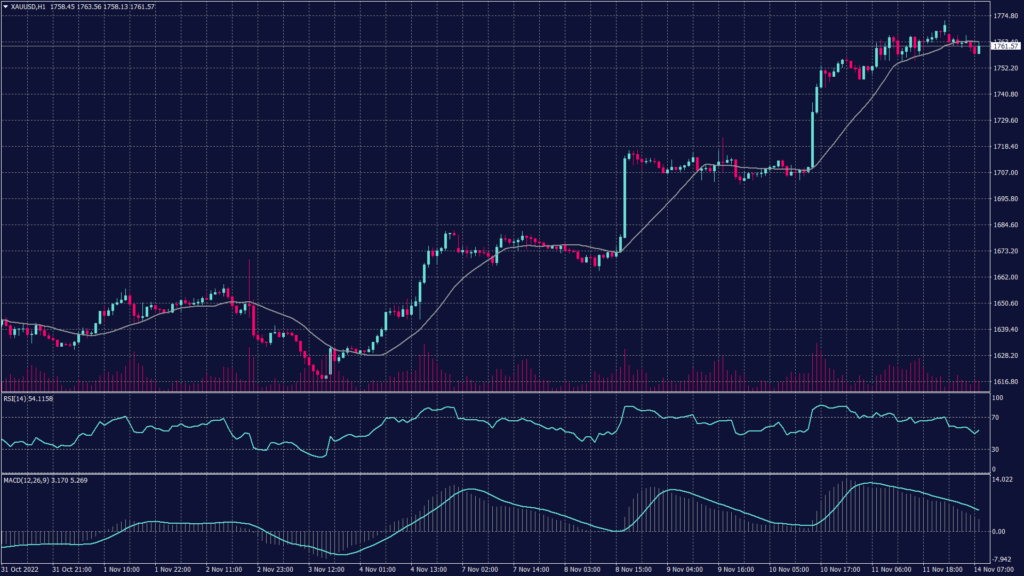Click the current price tag 1761.57
This screenshot has width=1024, height=576.
[1005, 46]
